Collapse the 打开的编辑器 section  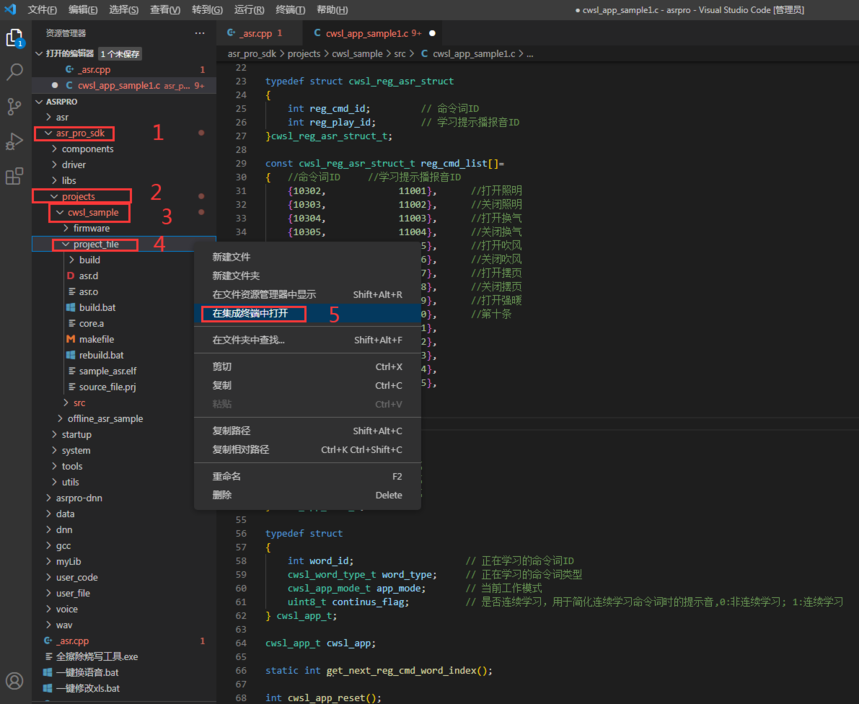[39, 53]
